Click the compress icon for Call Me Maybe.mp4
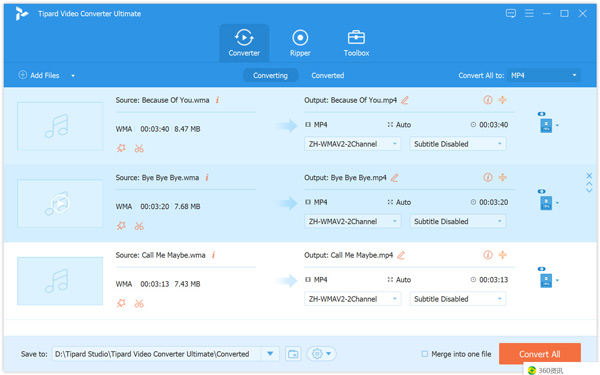 click(x=502, y=255)
